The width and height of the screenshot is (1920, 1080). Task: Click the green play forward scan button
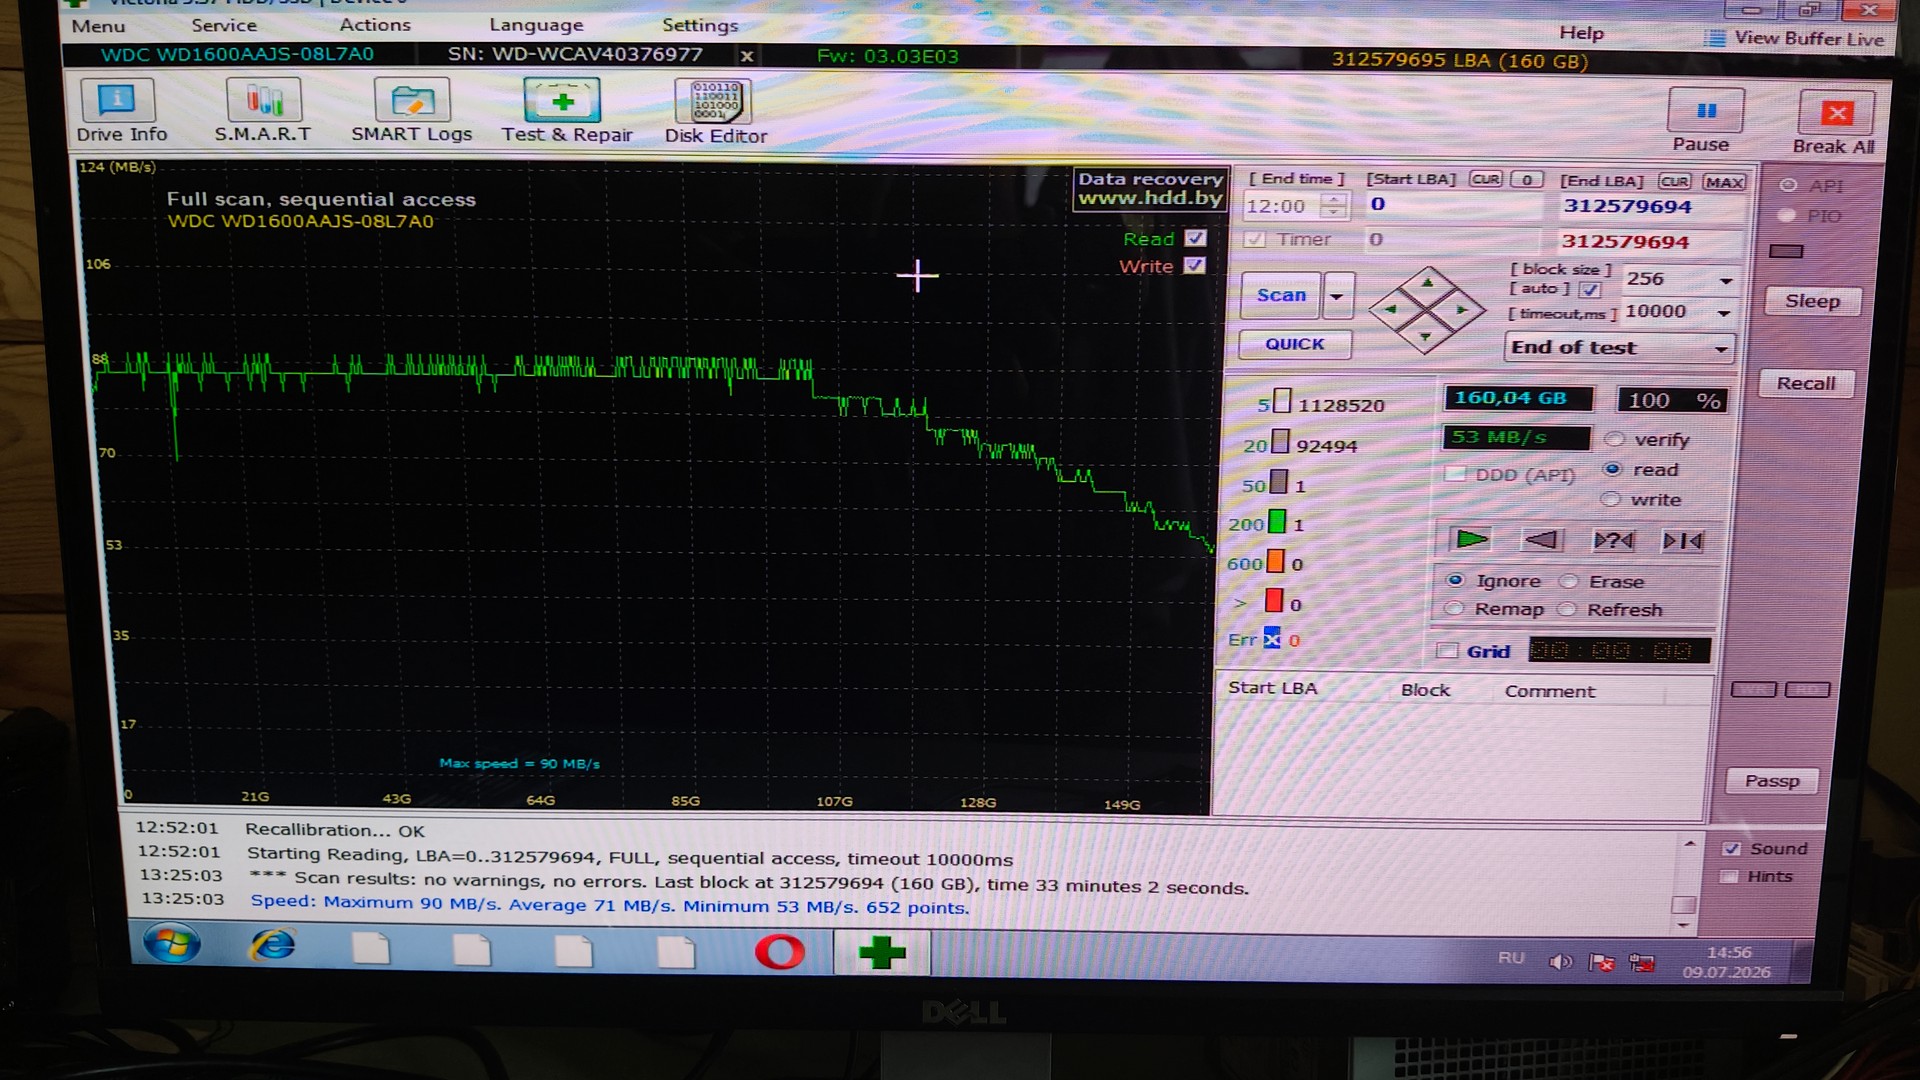1470,540
